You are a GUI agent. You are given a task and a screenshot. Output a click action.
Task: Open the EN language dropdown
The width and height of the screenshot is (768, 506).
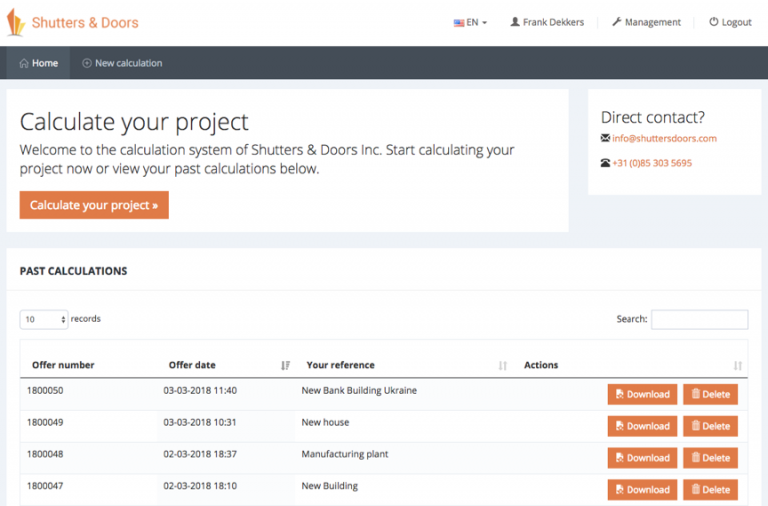470,23
